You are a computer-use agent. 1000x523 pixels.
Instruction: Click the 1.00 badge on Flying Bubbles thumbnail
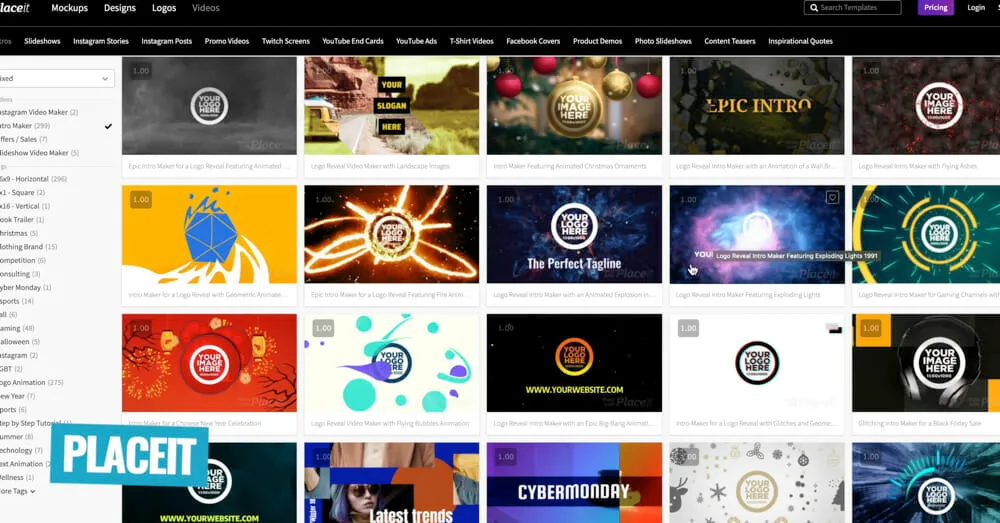(323, 328)
